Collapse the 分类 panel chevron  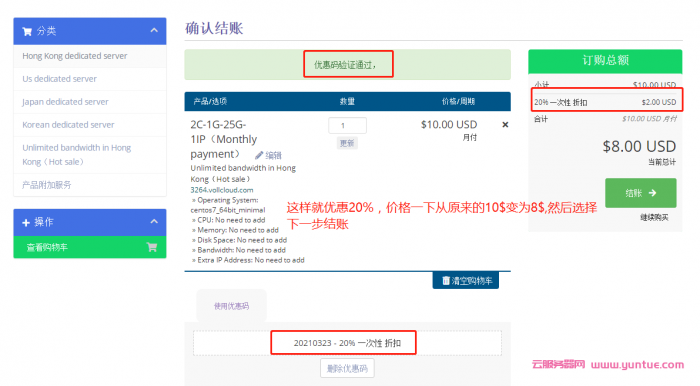(x=154, y=31)
